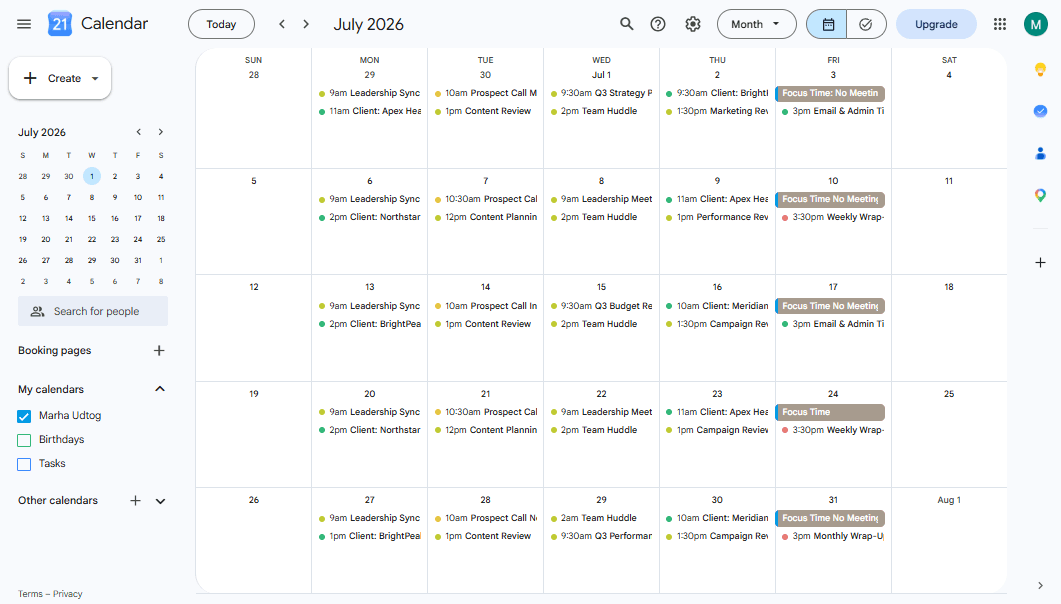The width and height of the screenshot is (1061, 604).
Task: Switch to Calendar view toggle
Action: click(827, 24)
